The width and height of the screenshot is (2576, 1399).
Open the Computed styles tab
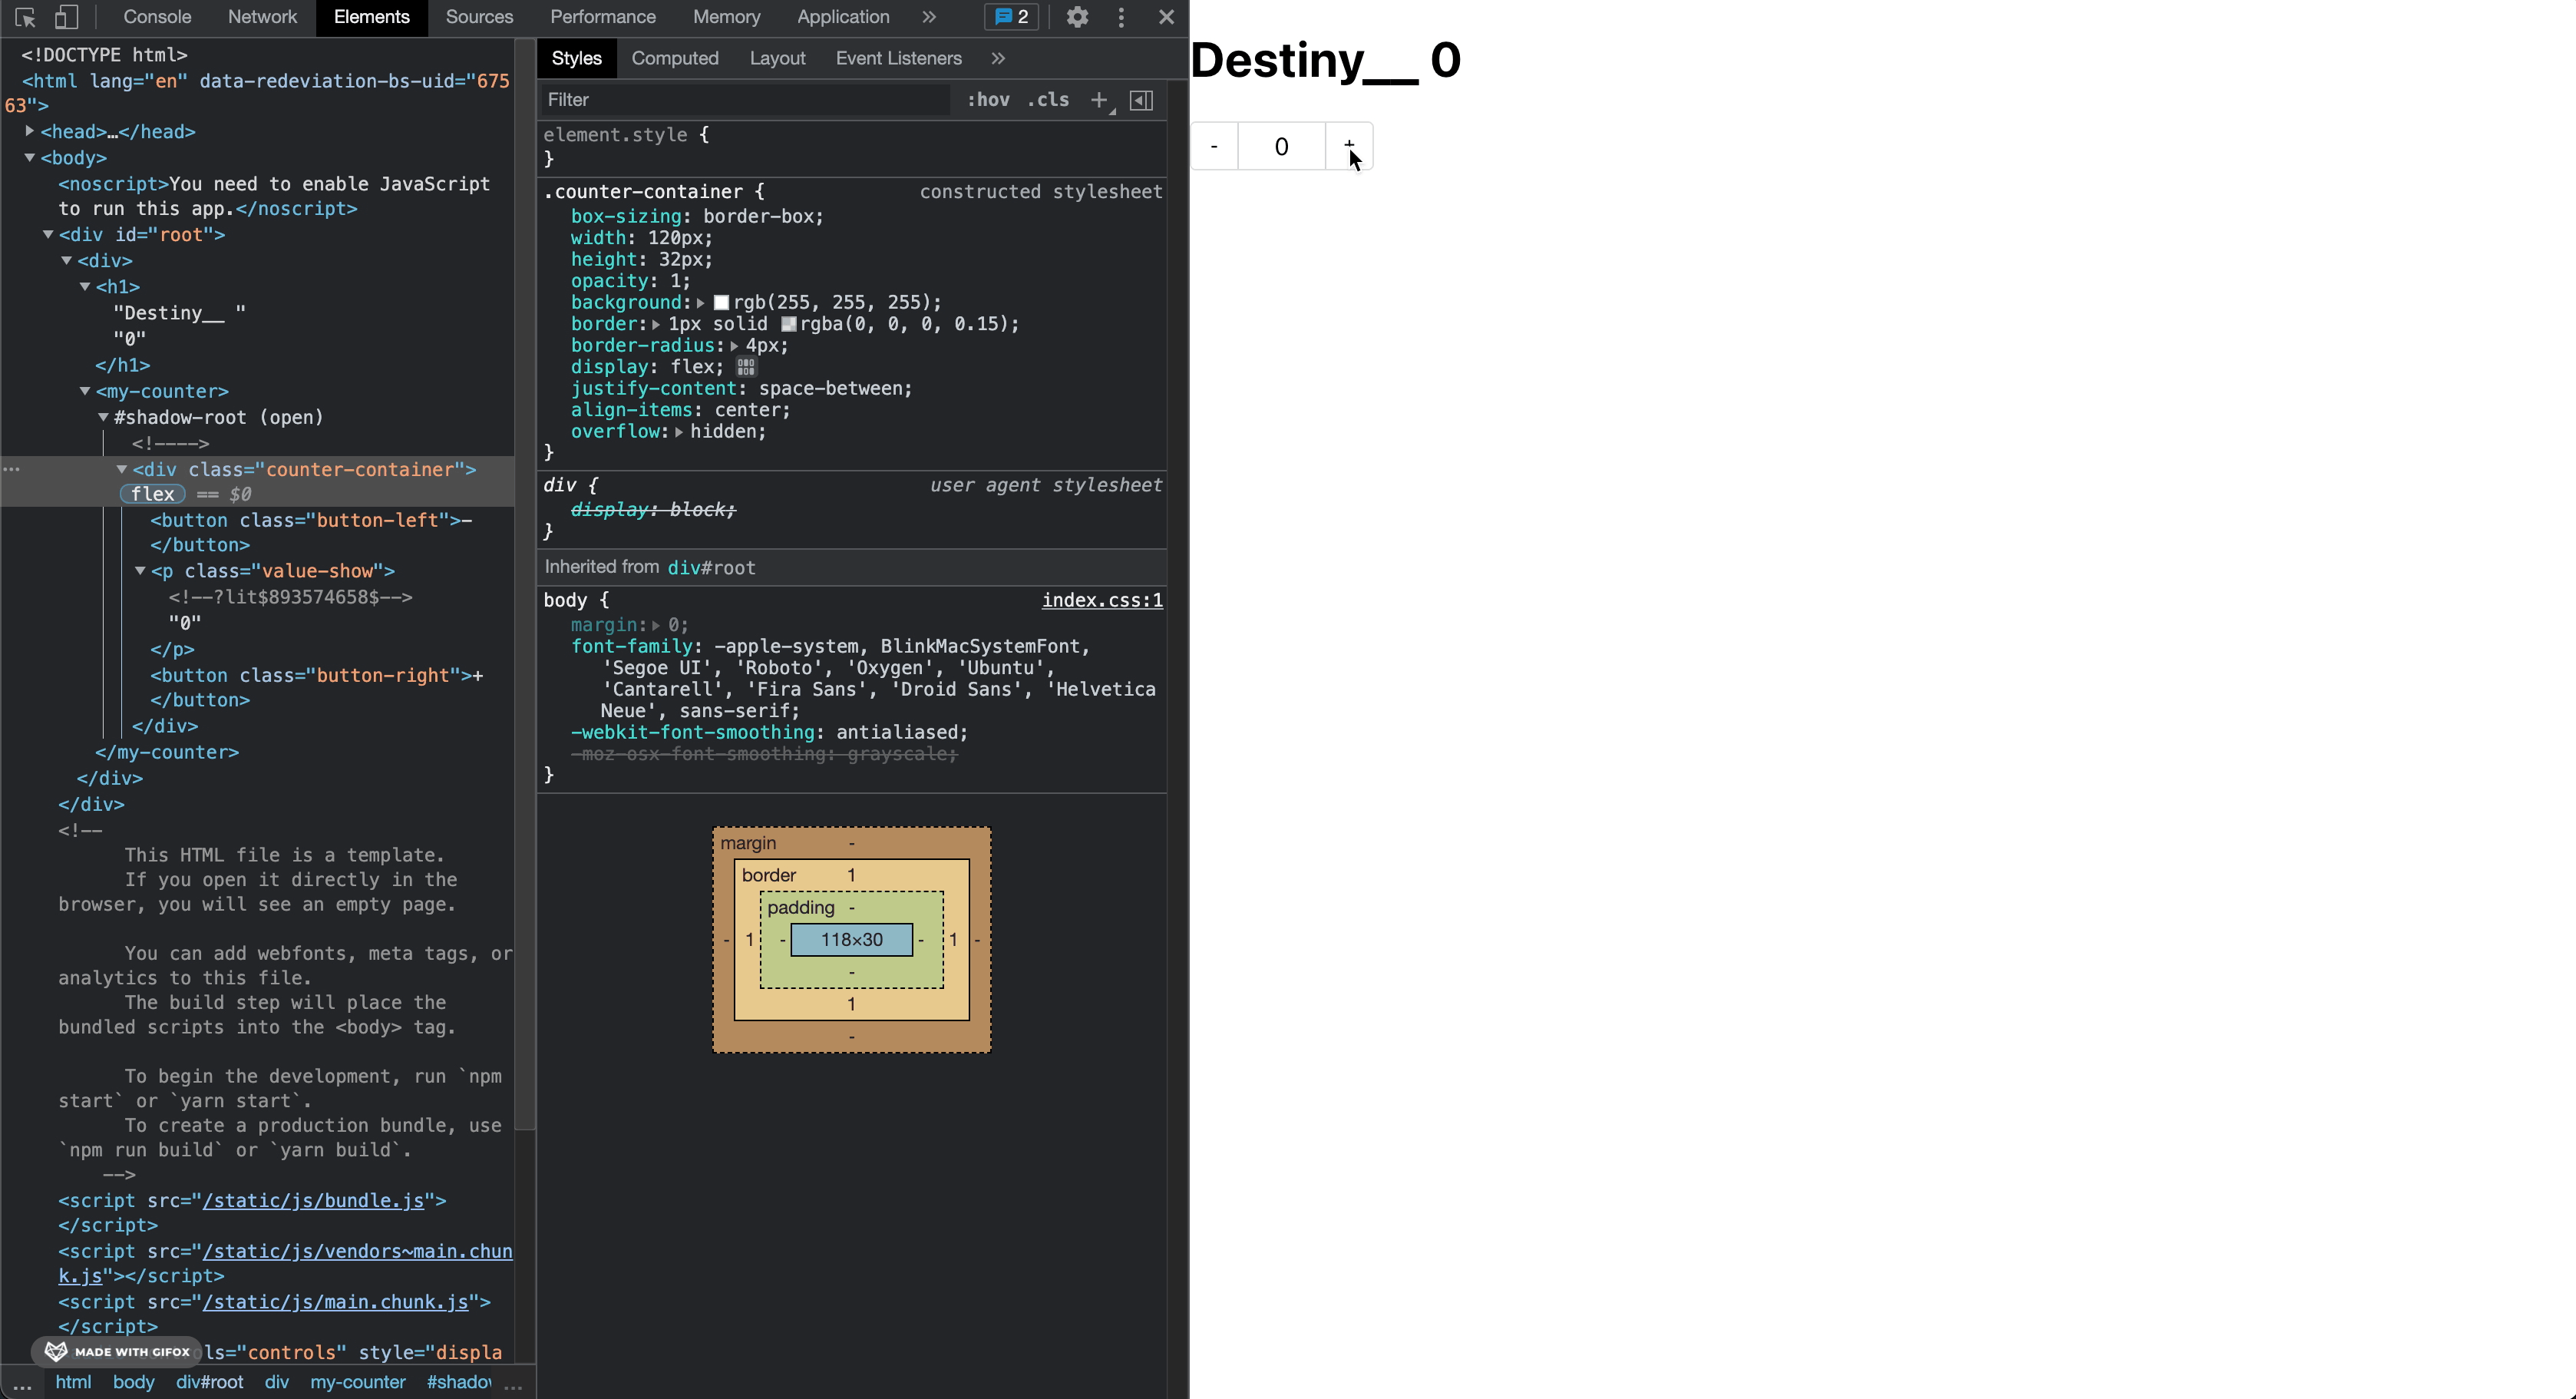[x=675, y=58]
